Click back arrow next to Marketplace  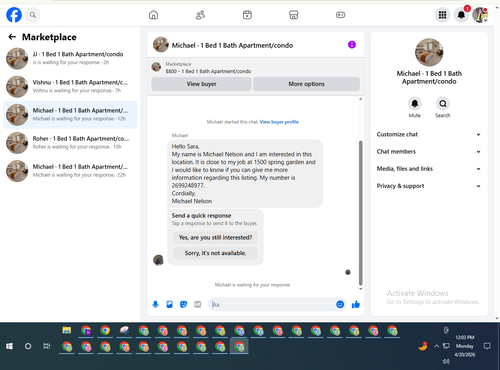pos(12,37)
